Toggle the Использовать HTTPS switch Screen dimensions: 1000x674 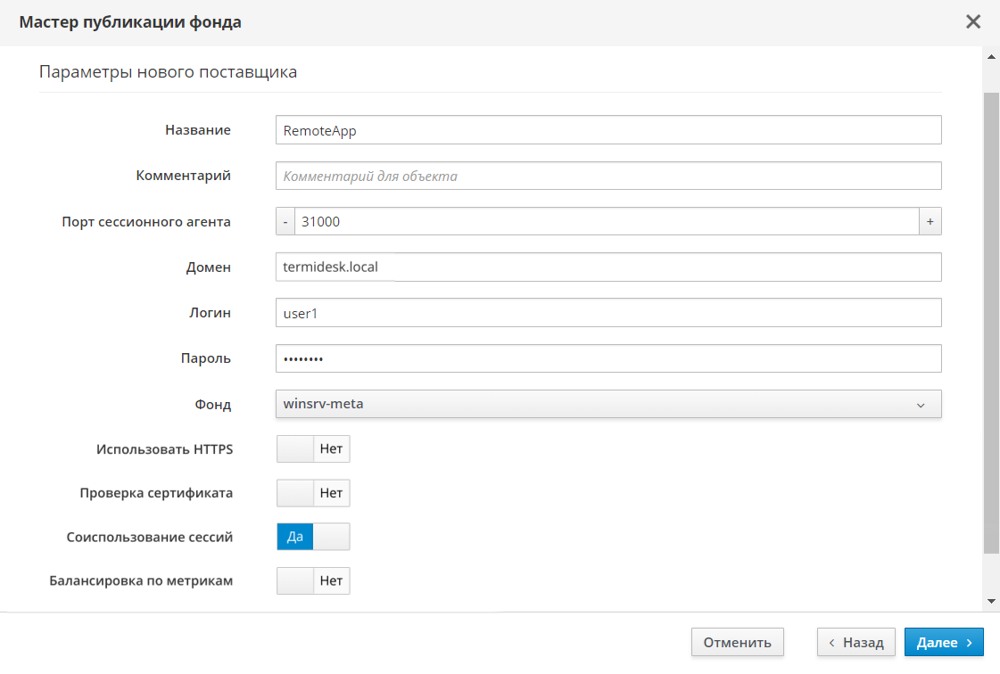(313, 449)
